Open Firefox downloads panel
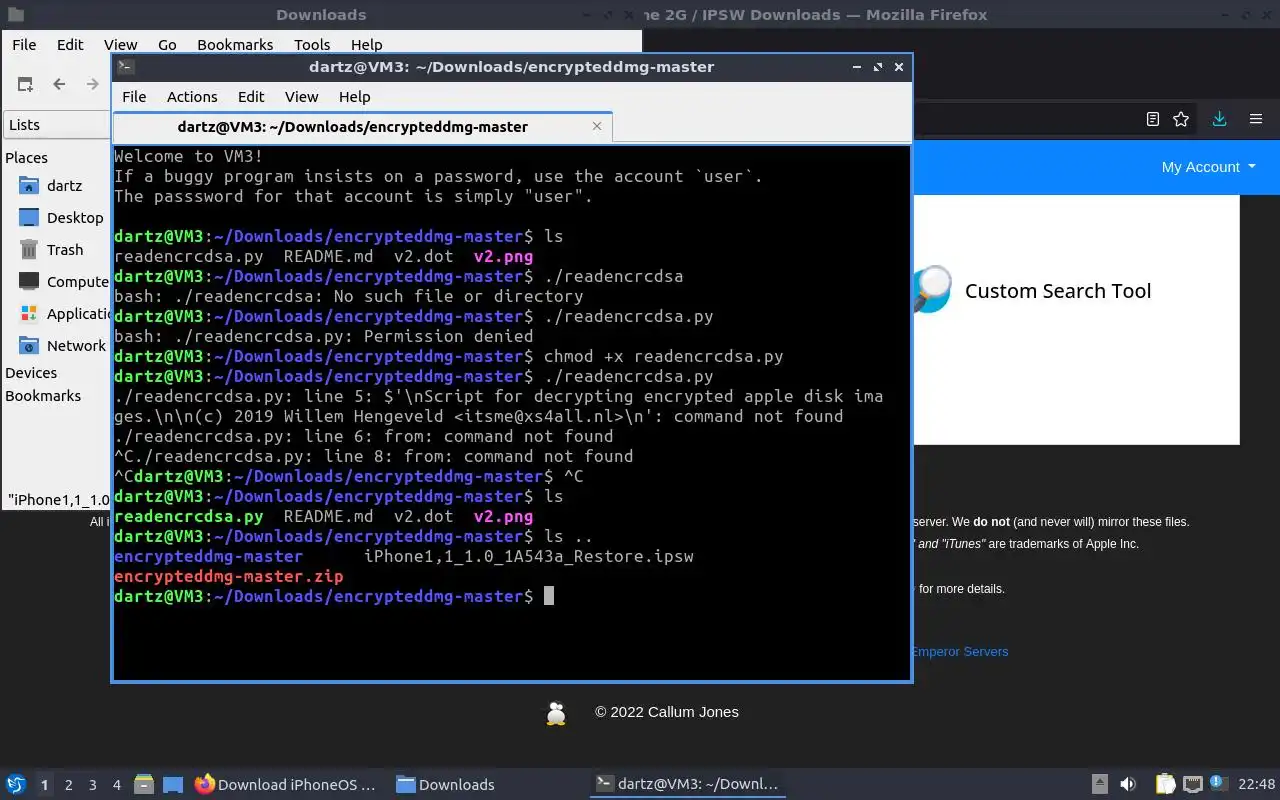This screenshot has height=800, width=1280. 1219,119
